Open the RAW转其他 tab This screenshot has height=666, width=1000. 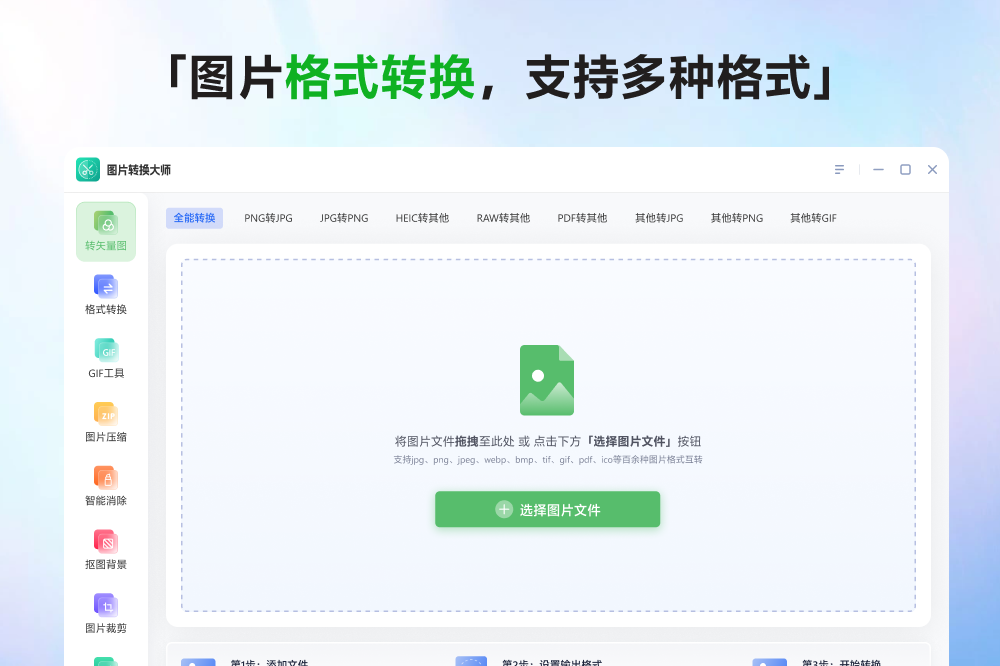point(503,218)
